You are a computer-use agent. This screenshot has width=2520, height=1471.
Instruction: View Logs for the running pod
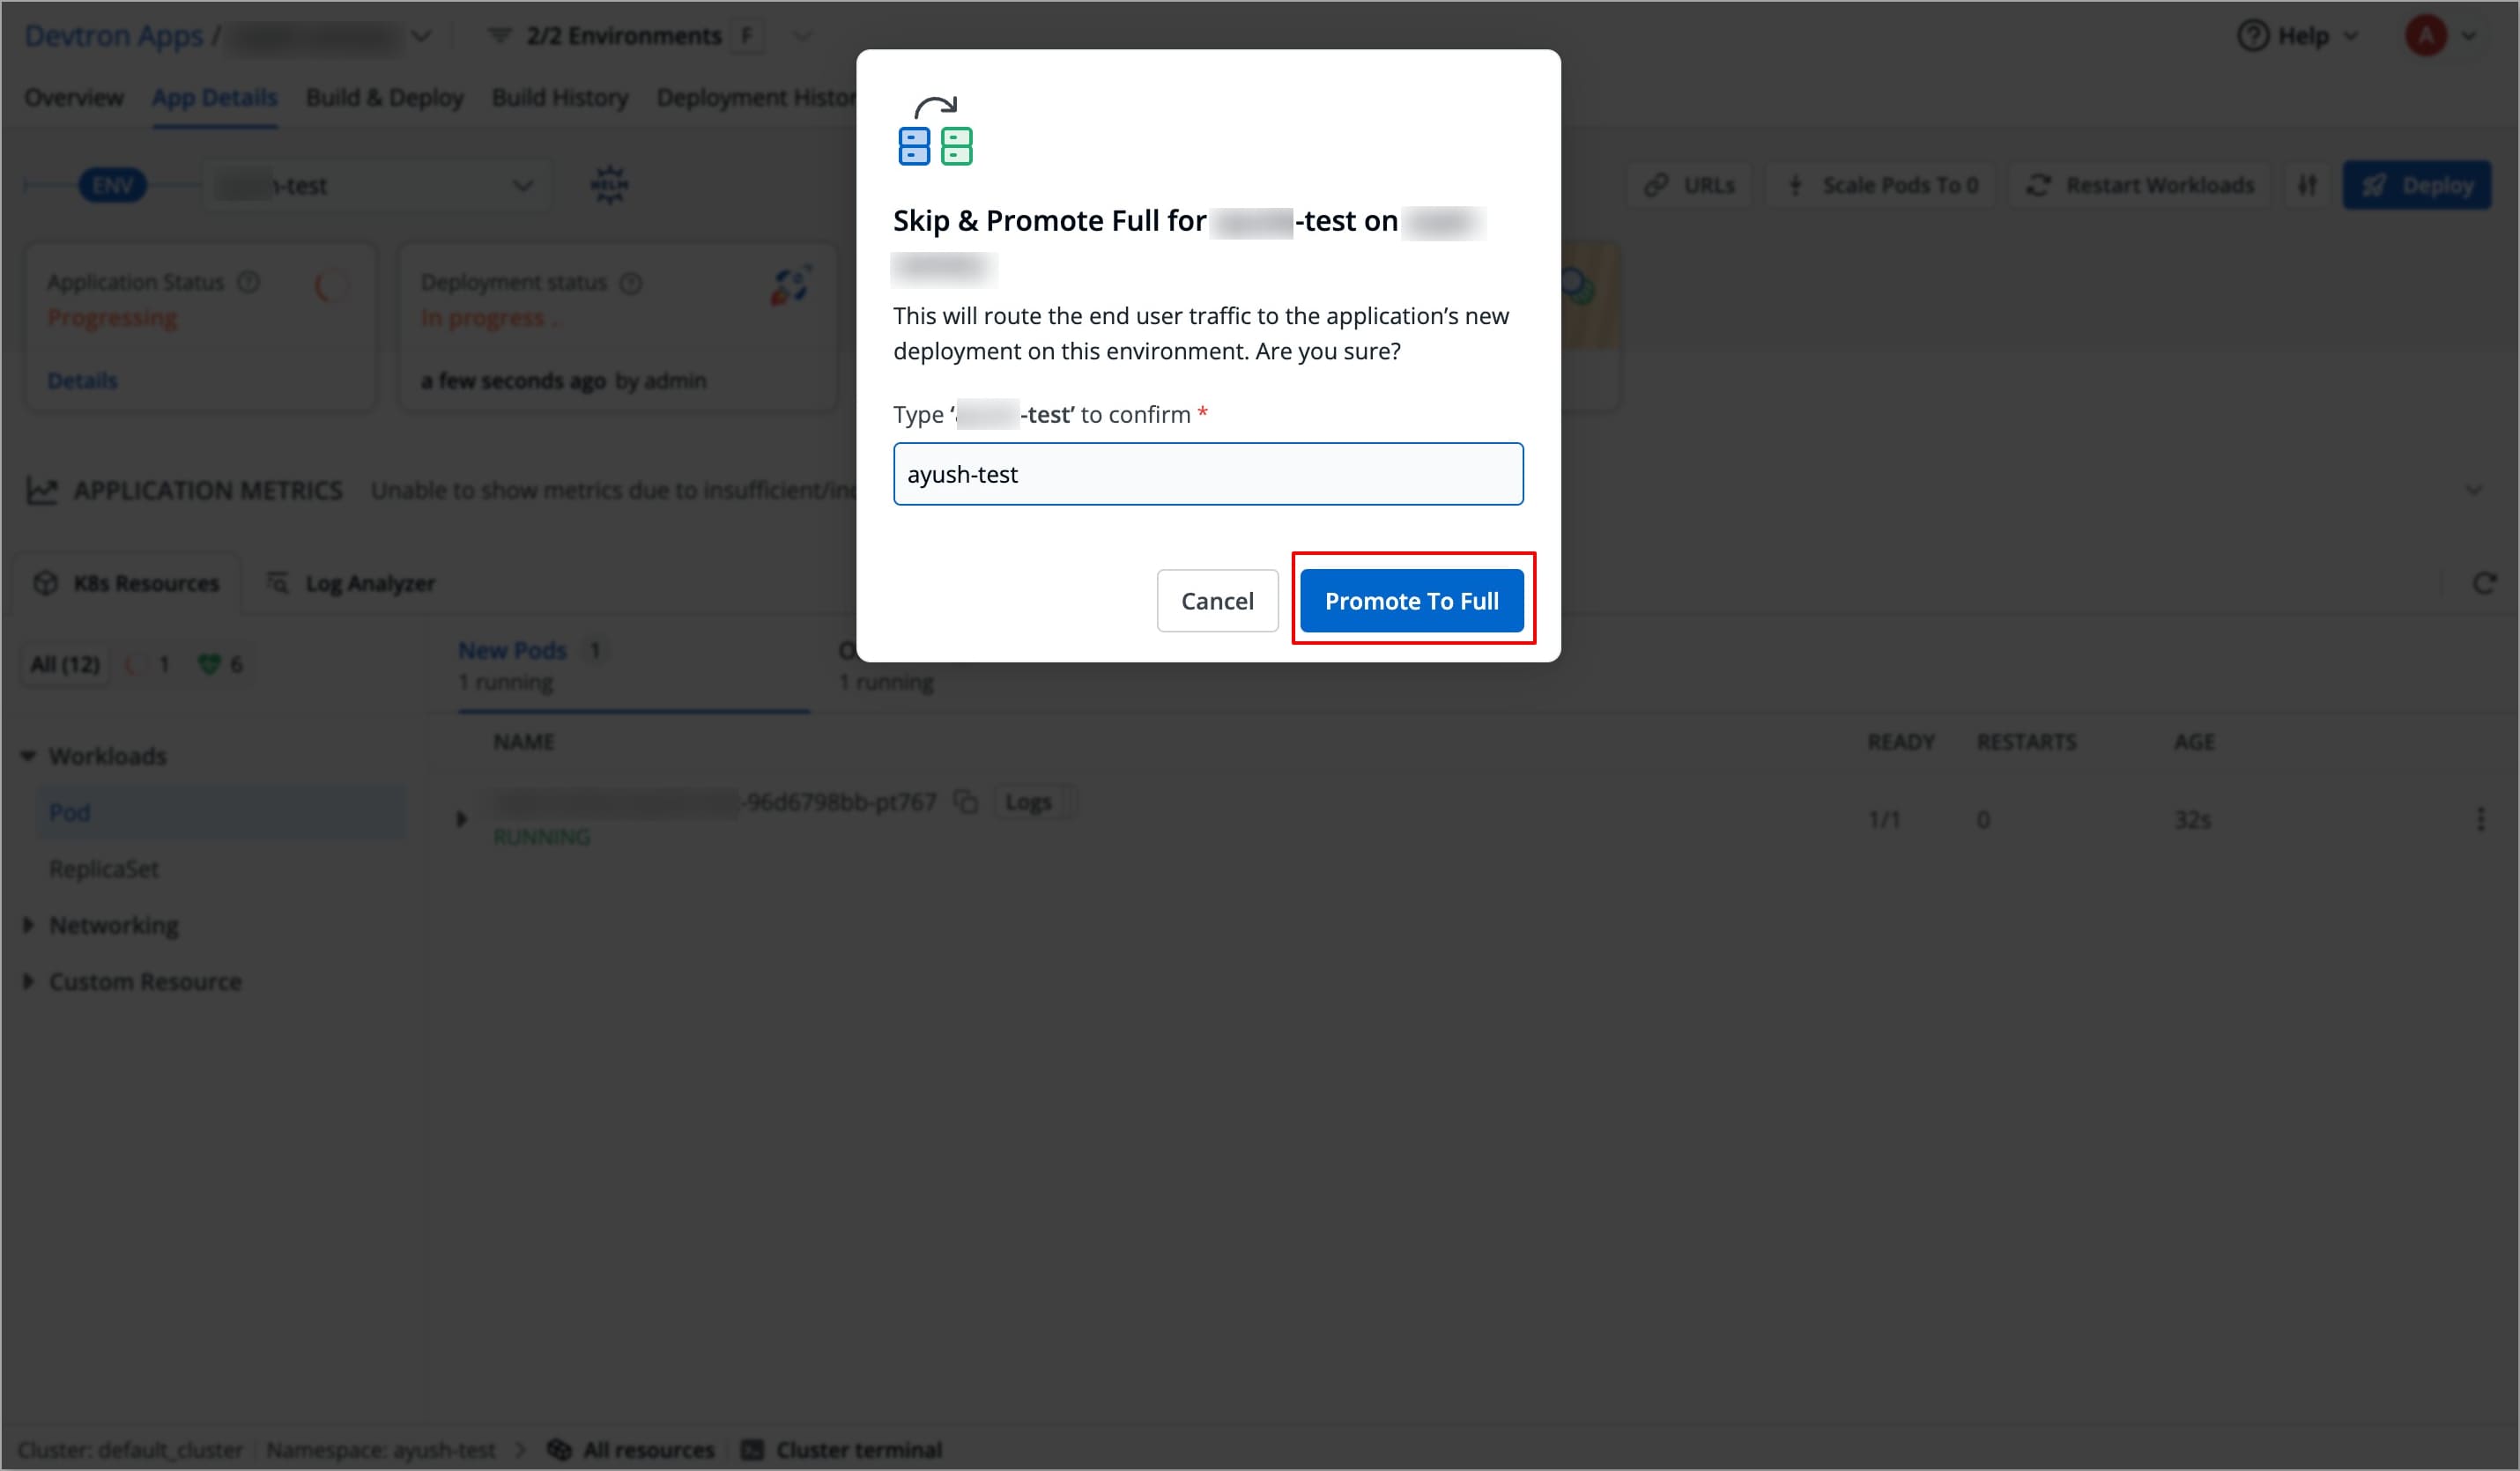[x=1029, y=801]
